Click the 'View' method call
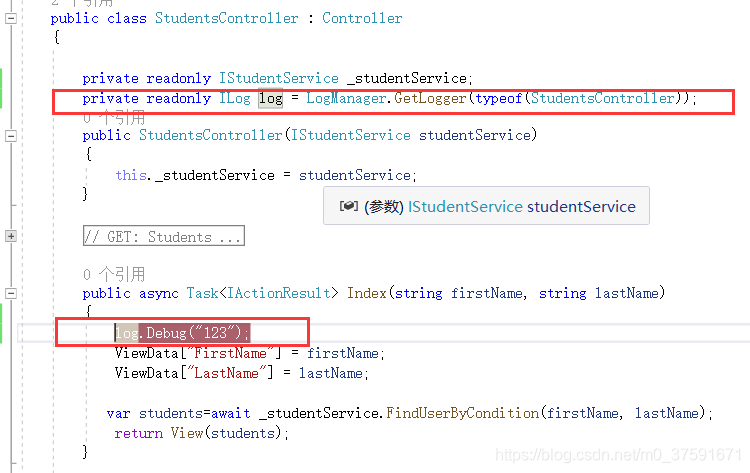750x473 pixels. tap(187, 433)
